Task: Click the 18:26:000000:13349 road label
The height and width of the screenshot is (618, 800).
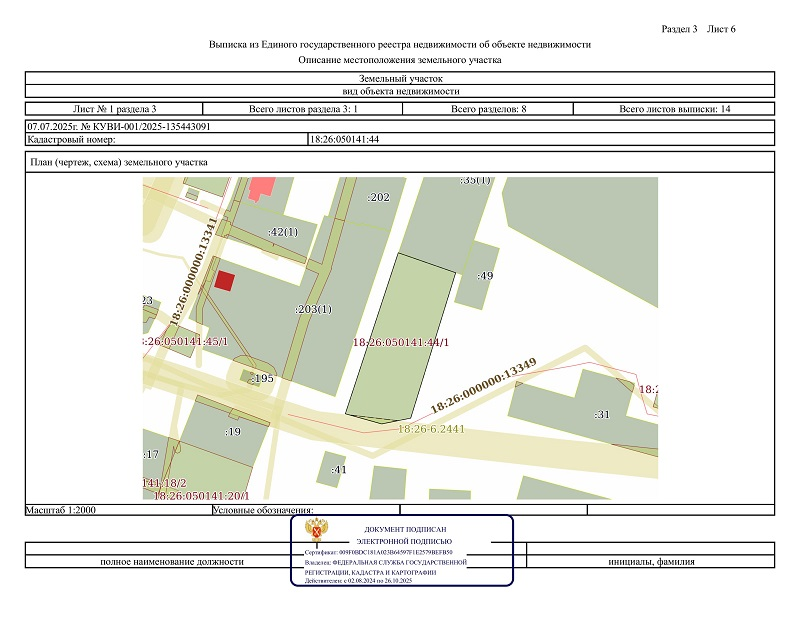Action: coord(484,387)
